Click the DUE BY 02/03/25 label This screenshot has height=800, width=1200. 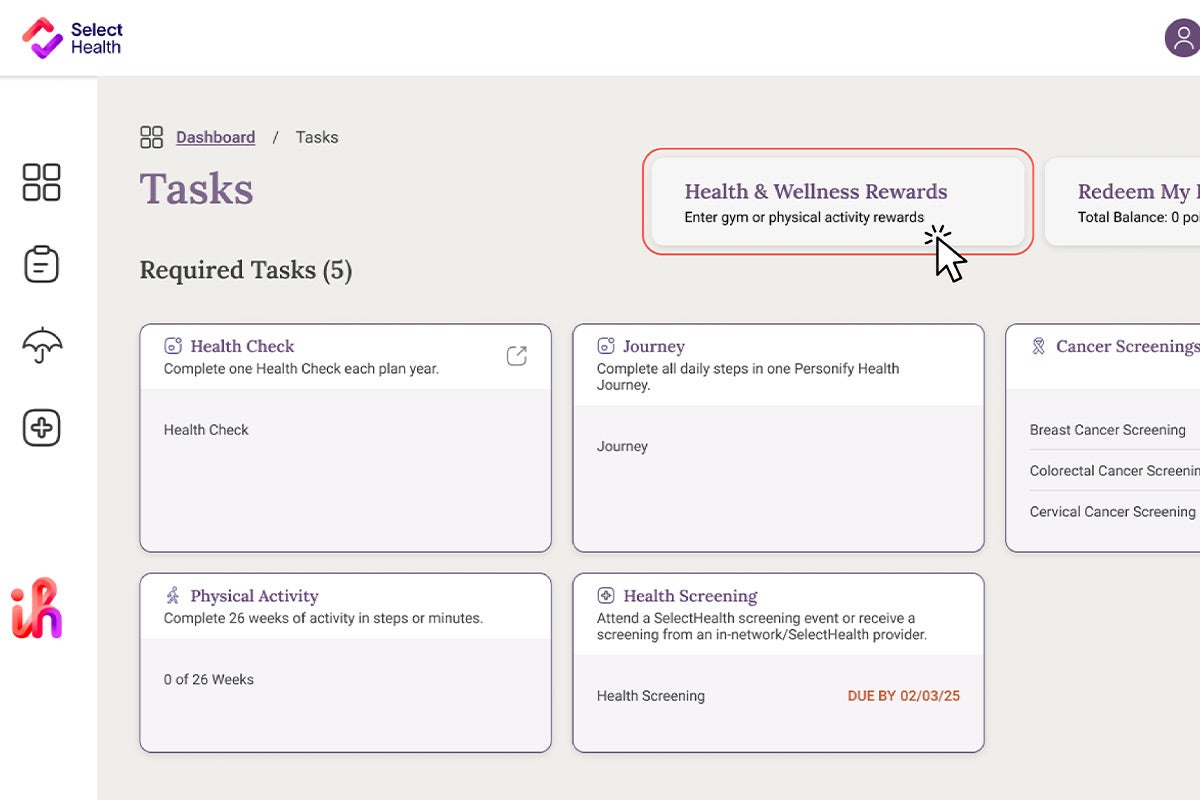[904, 696]
